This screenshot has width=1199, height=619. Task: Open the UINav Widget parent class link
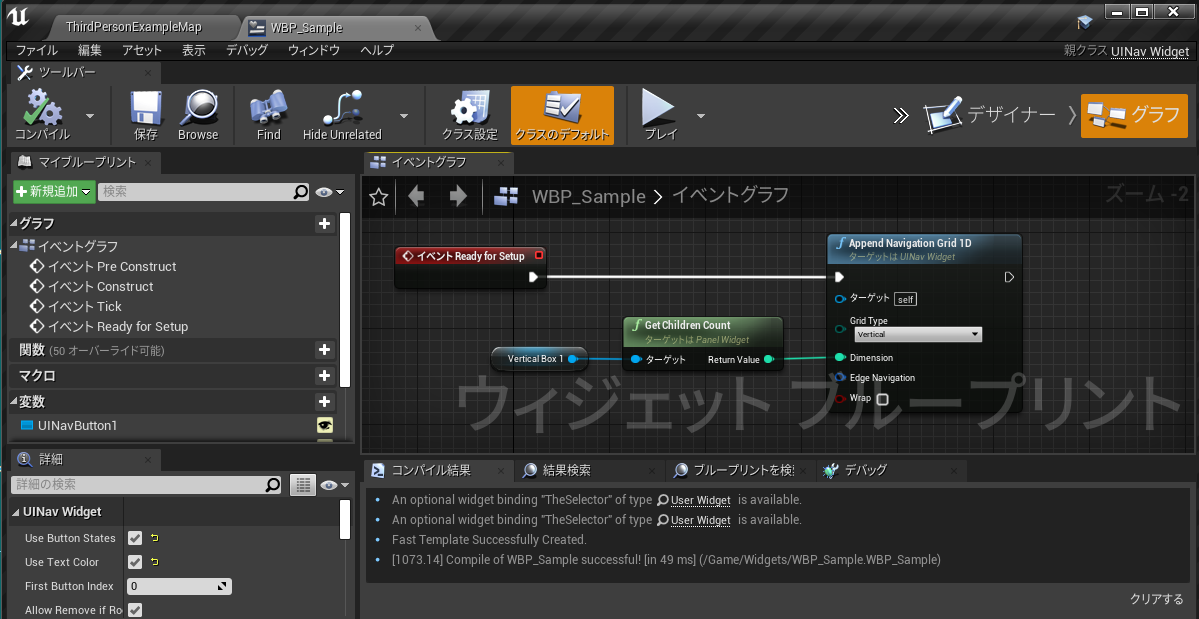coord(1149,51)
